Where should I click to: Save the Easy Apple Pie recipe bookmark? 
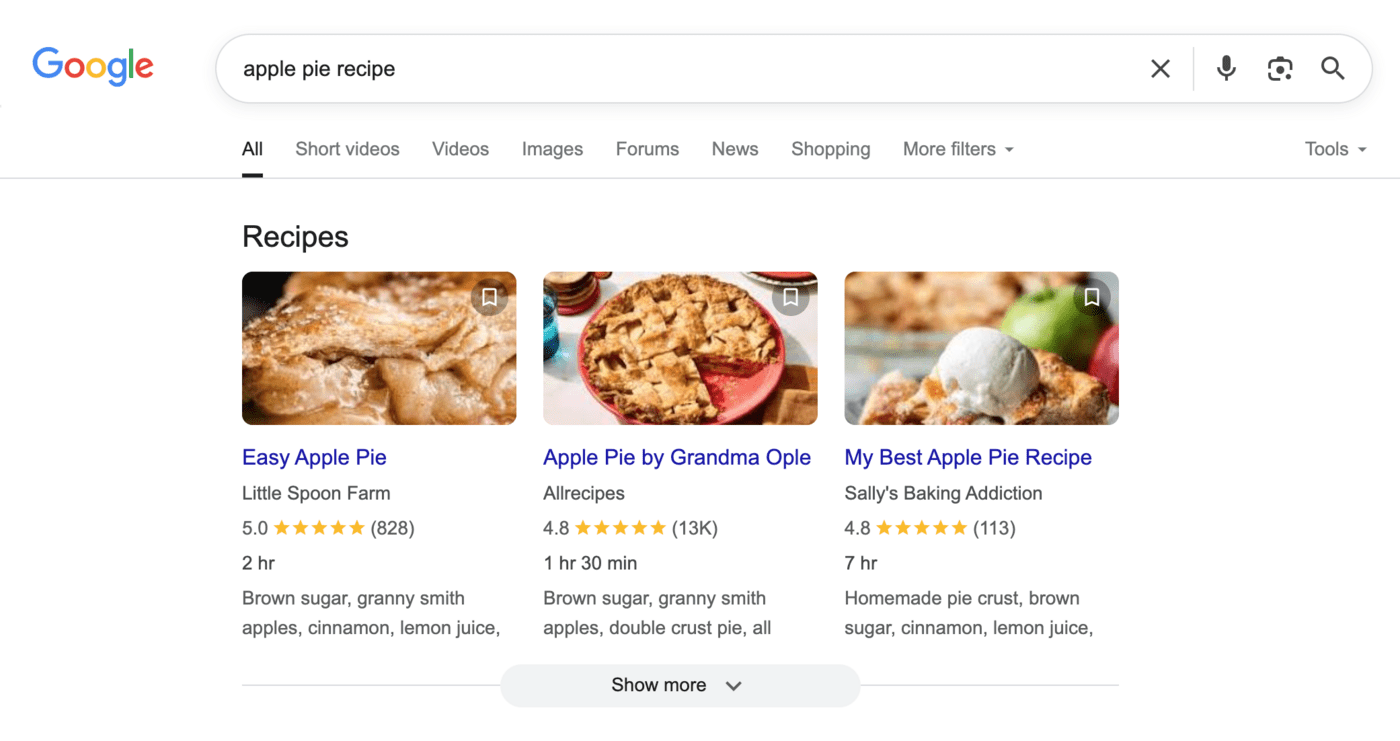click(x=489, y=297)
